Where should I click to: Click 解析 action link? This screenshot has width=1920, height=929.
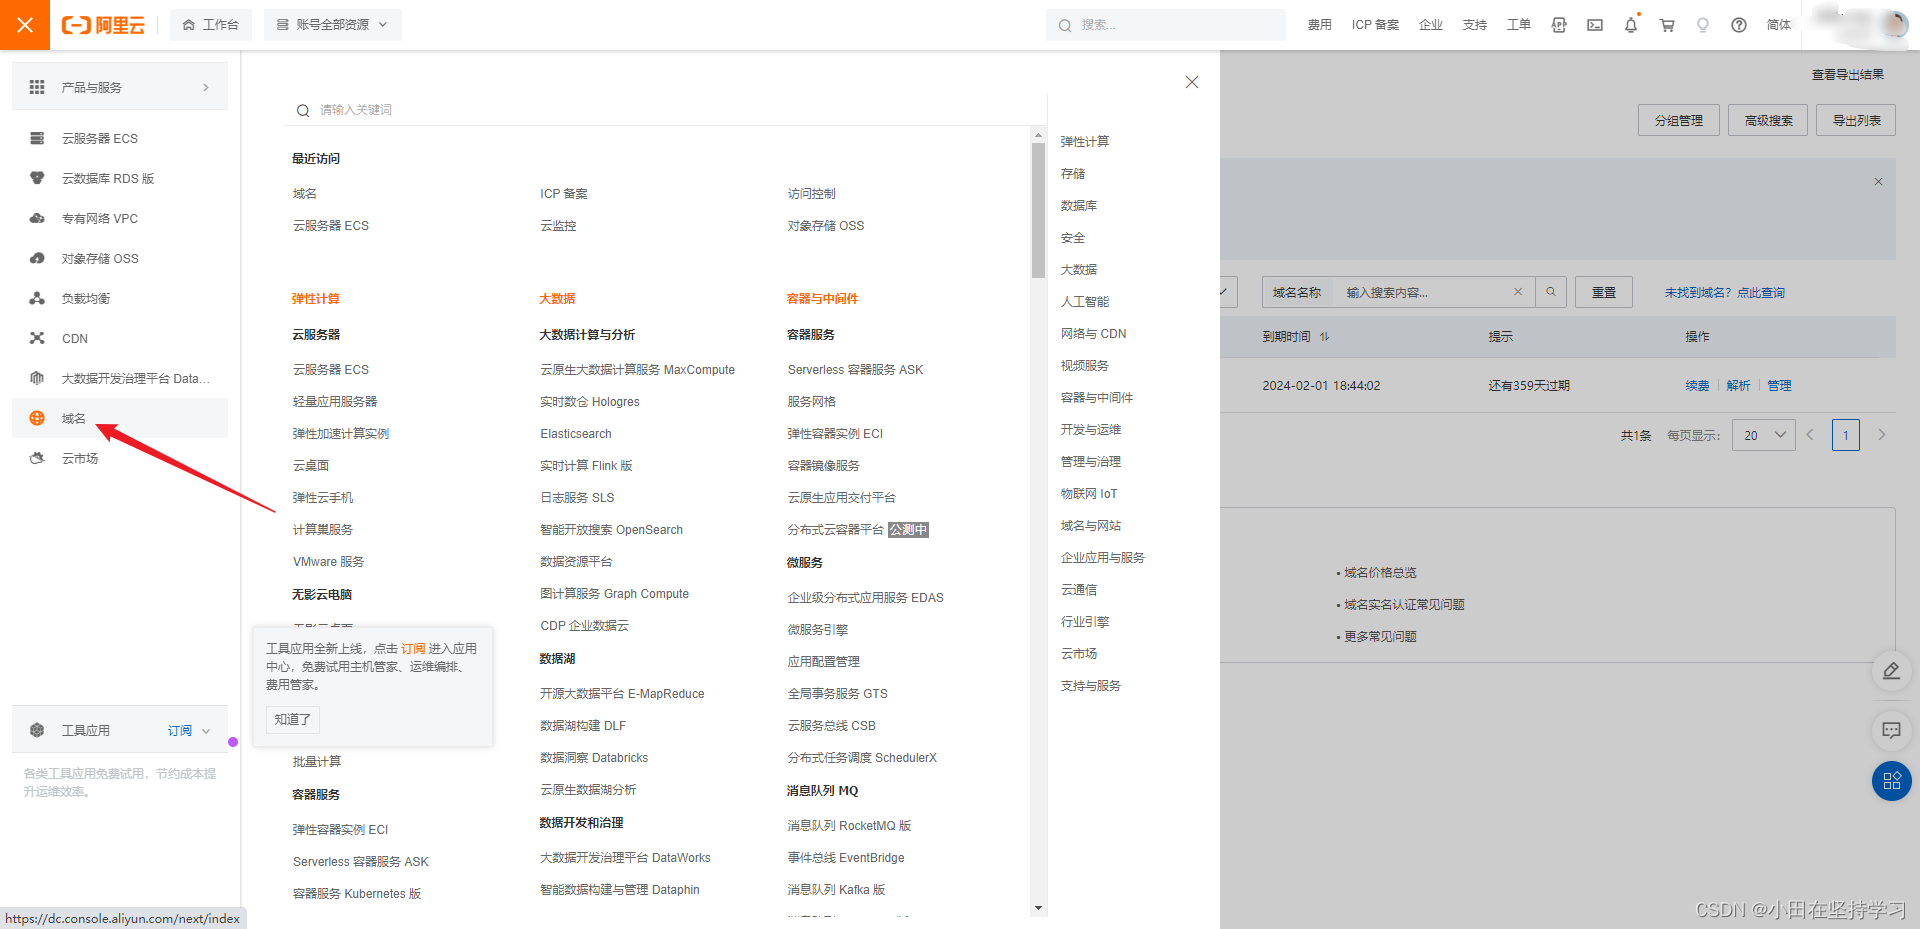click(x=1738, y=386)
